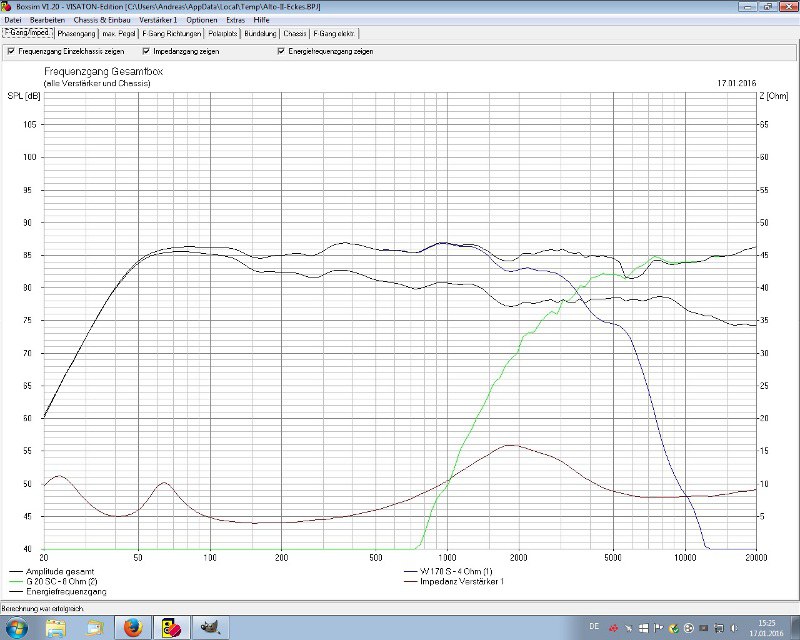Screen dimensions: 800x640
Task: Open the folder icon beside the Start button
Action: pyautogui.click(x=55, y=627)
